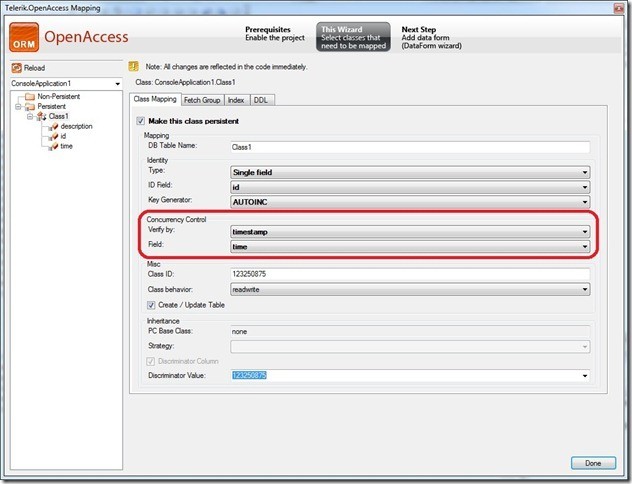Open the Key Generator dropdown
The image size is (632, 484).
pyautogui.click(x=410, y=202)
